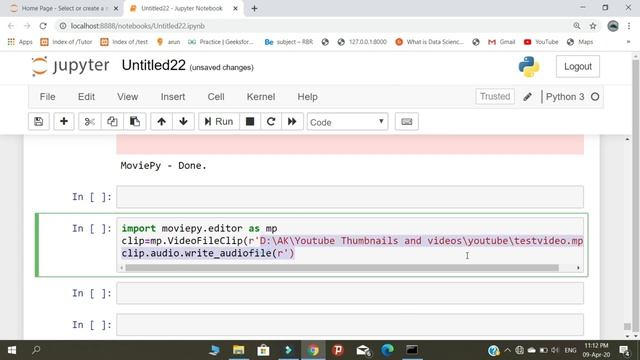The height and width of the screenshot is (360, 640).
Task: Open Microsoft Edge from the taskbar
Action: (x=387, y=350)
